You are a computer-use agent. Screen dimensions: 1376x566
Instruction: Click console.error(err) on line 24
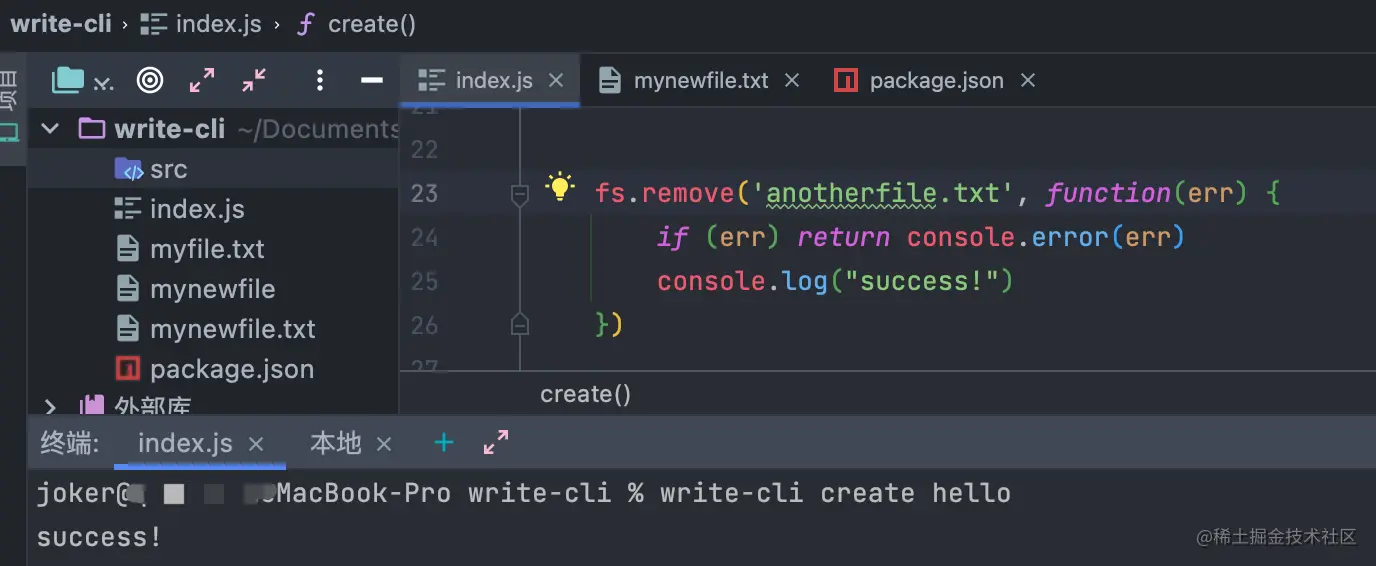pyautogui.click(x=1046, y=237)
